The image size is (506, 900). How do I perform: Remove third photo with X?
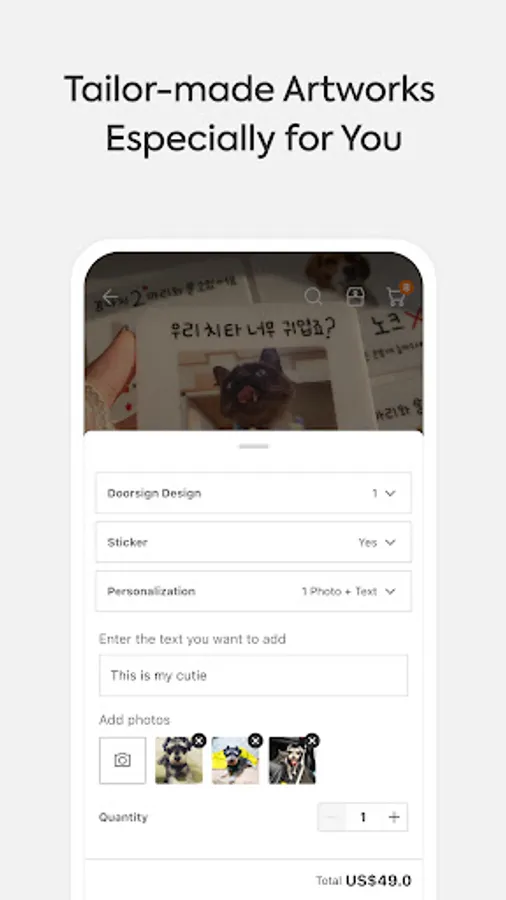[312, 740]
